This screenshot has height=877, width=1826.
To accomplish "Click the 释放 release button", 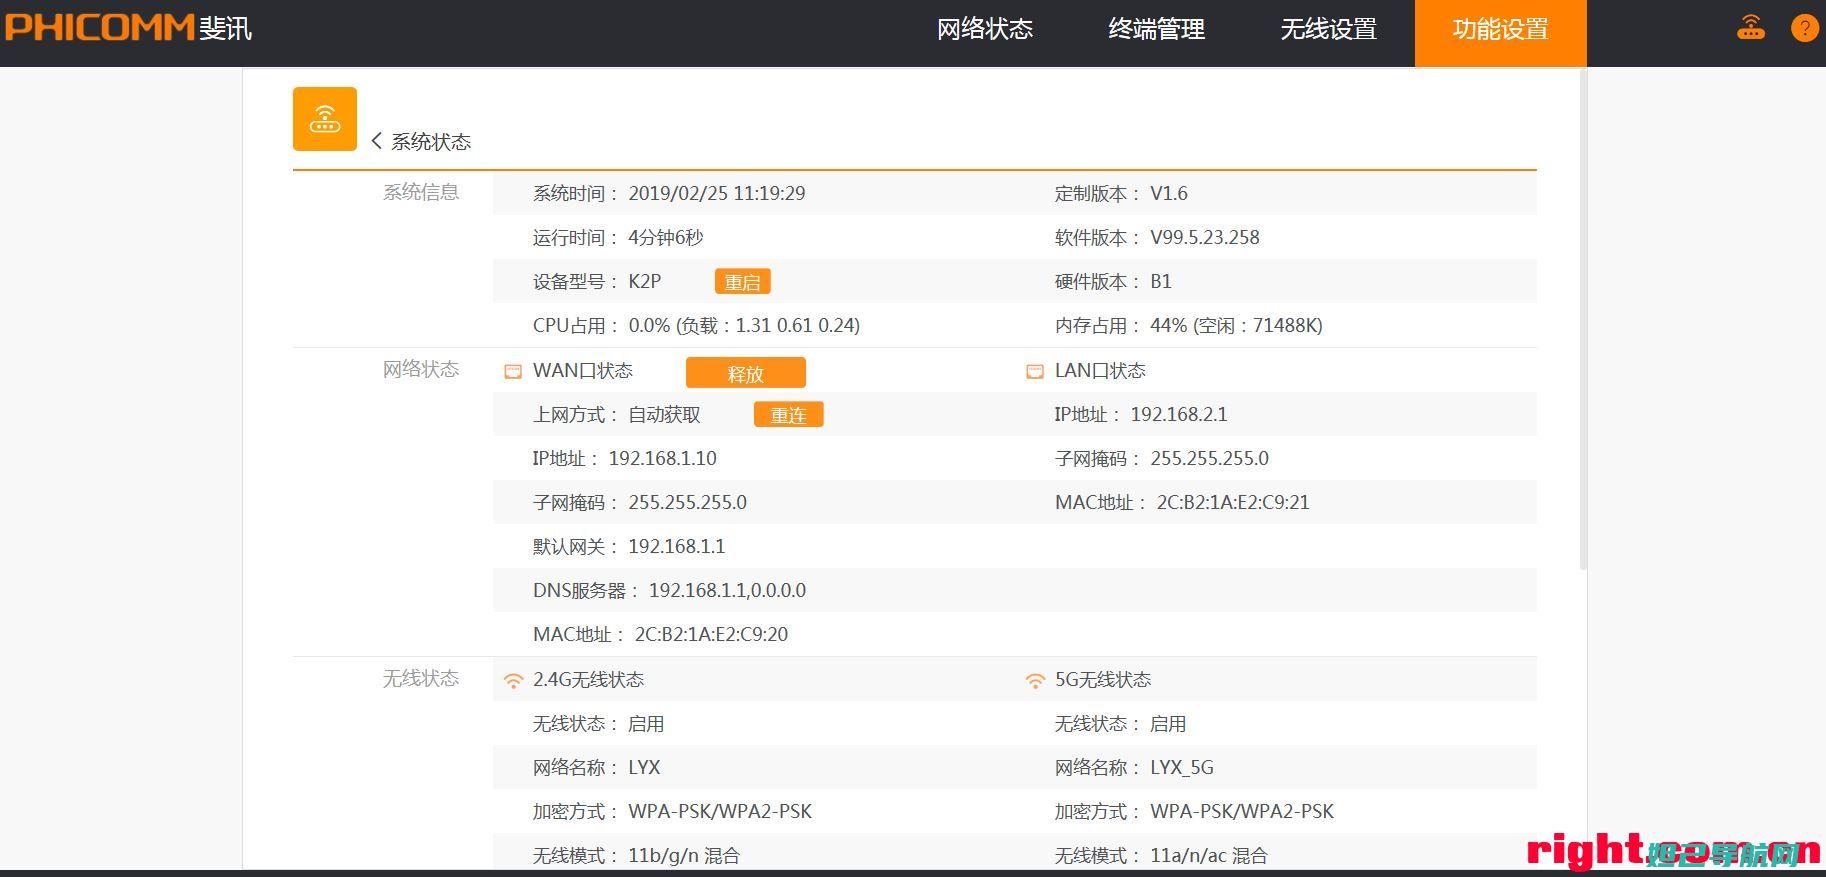I will pyautogui.click(x=745, y=373).
